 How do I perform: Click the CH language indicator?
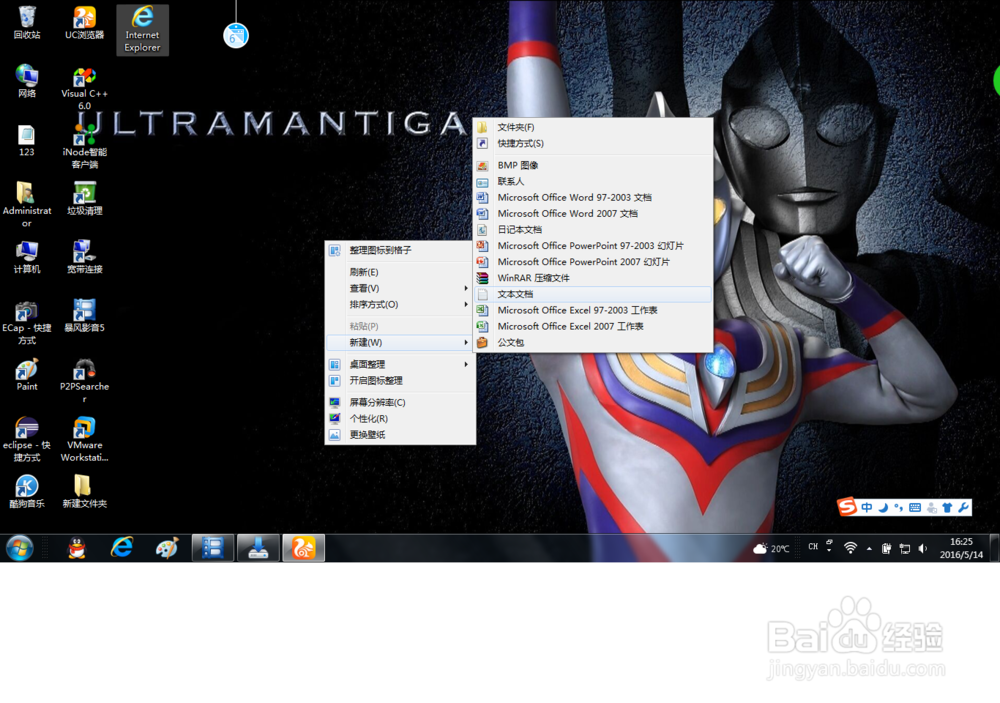coord(813,547)
